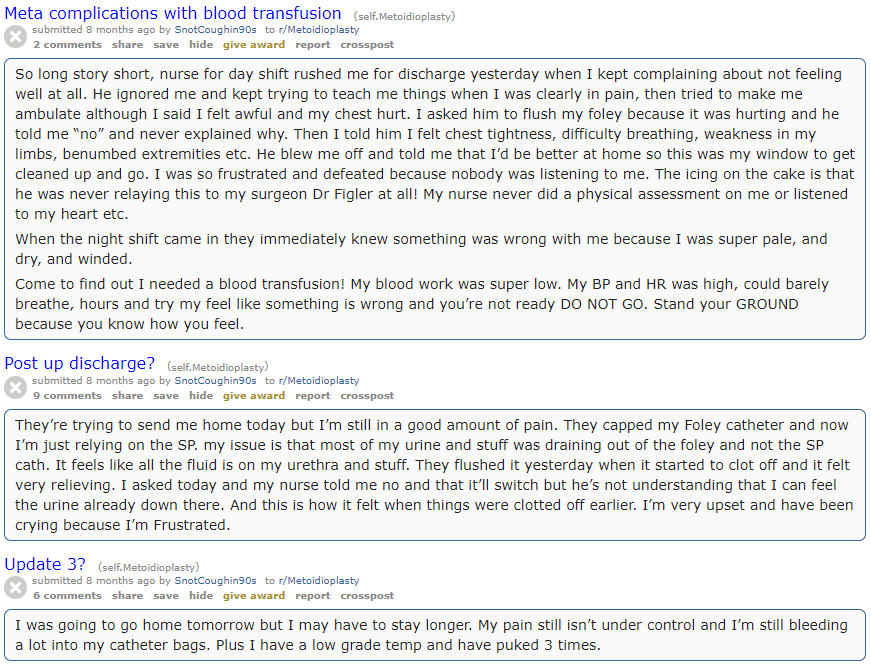Open the "Update 3?" post title
The height and width of the screenshot is (669, 871).
[x=45, y=564]
